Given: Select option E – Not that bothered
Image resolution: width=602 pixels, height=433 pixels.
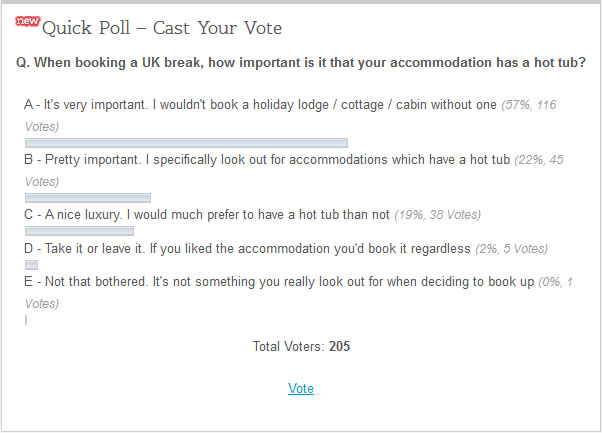Looking at the screenshot, I should coord(279,282).
